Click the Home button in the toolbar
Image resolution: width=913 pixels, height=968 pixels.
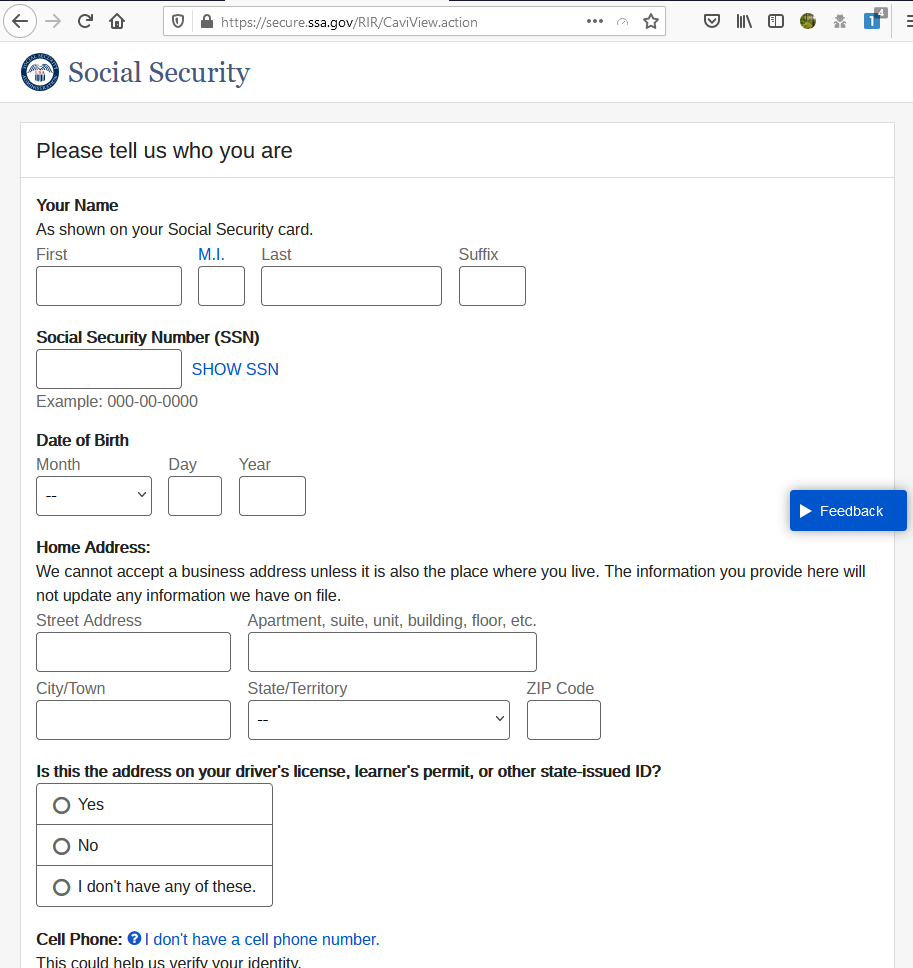(116, 20)
